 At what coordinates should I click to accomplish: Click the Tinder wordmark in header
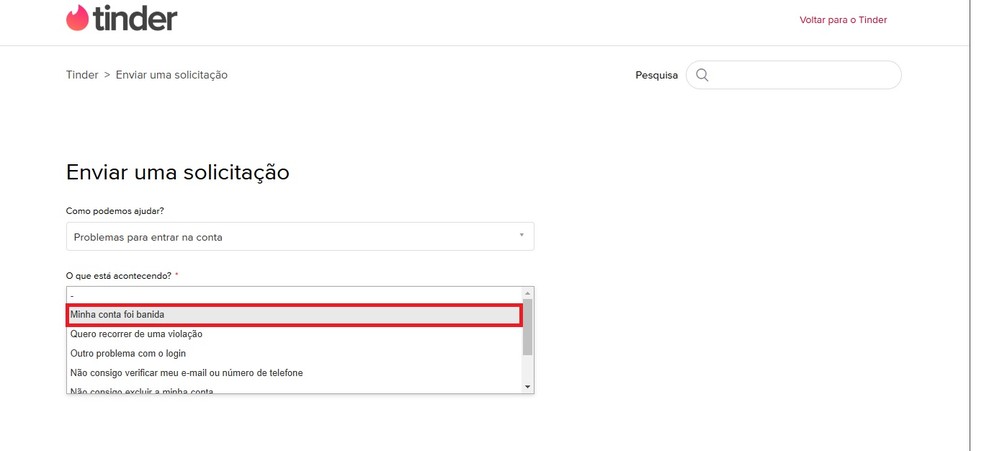coord(136,18)
